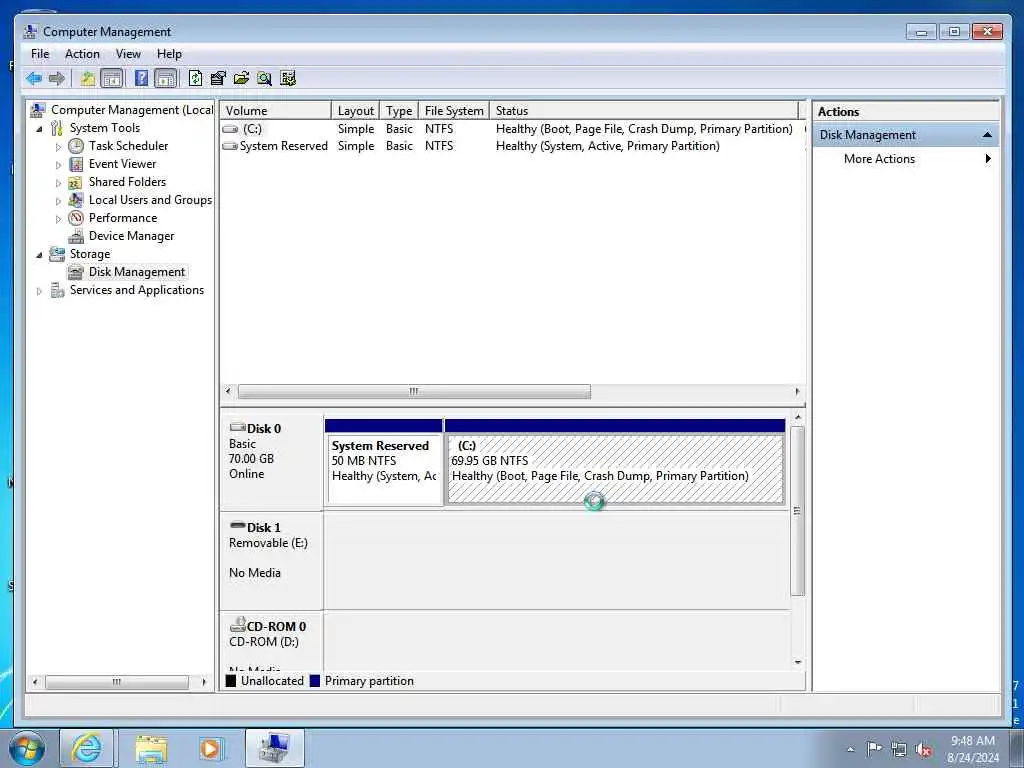Collapse the System Tools node arrow
1024x768 pixels.
(39, 129)
